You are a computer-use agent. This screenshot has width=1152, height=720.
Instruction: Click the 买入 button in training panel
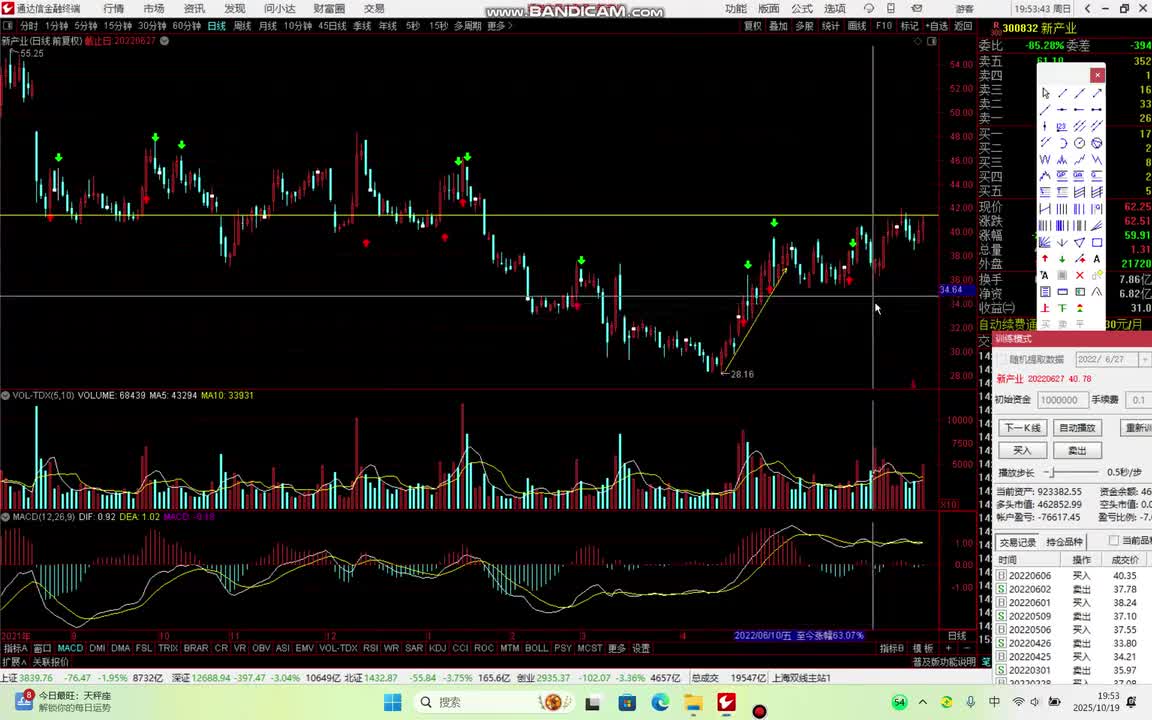(x=1023, y=450)
